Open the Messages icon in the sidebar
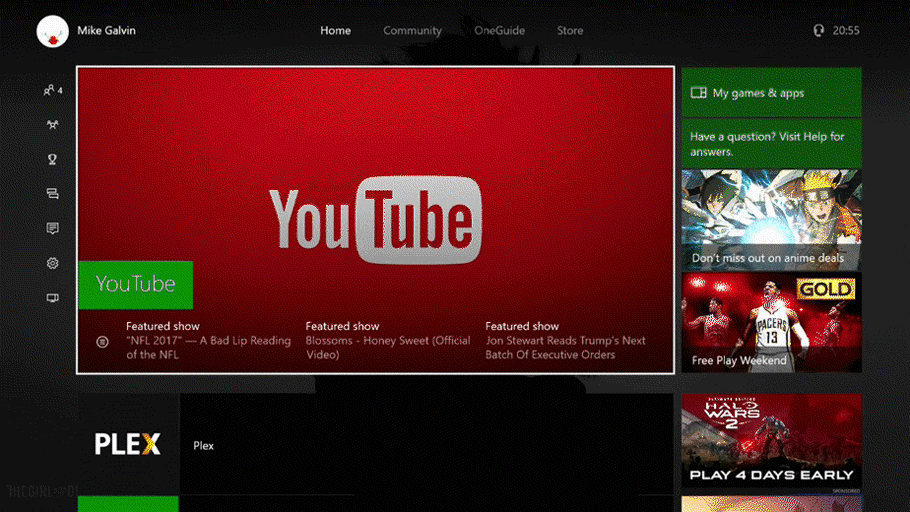Image resolution: width=910 pixels, height=512 pixels. pos(52,194)
